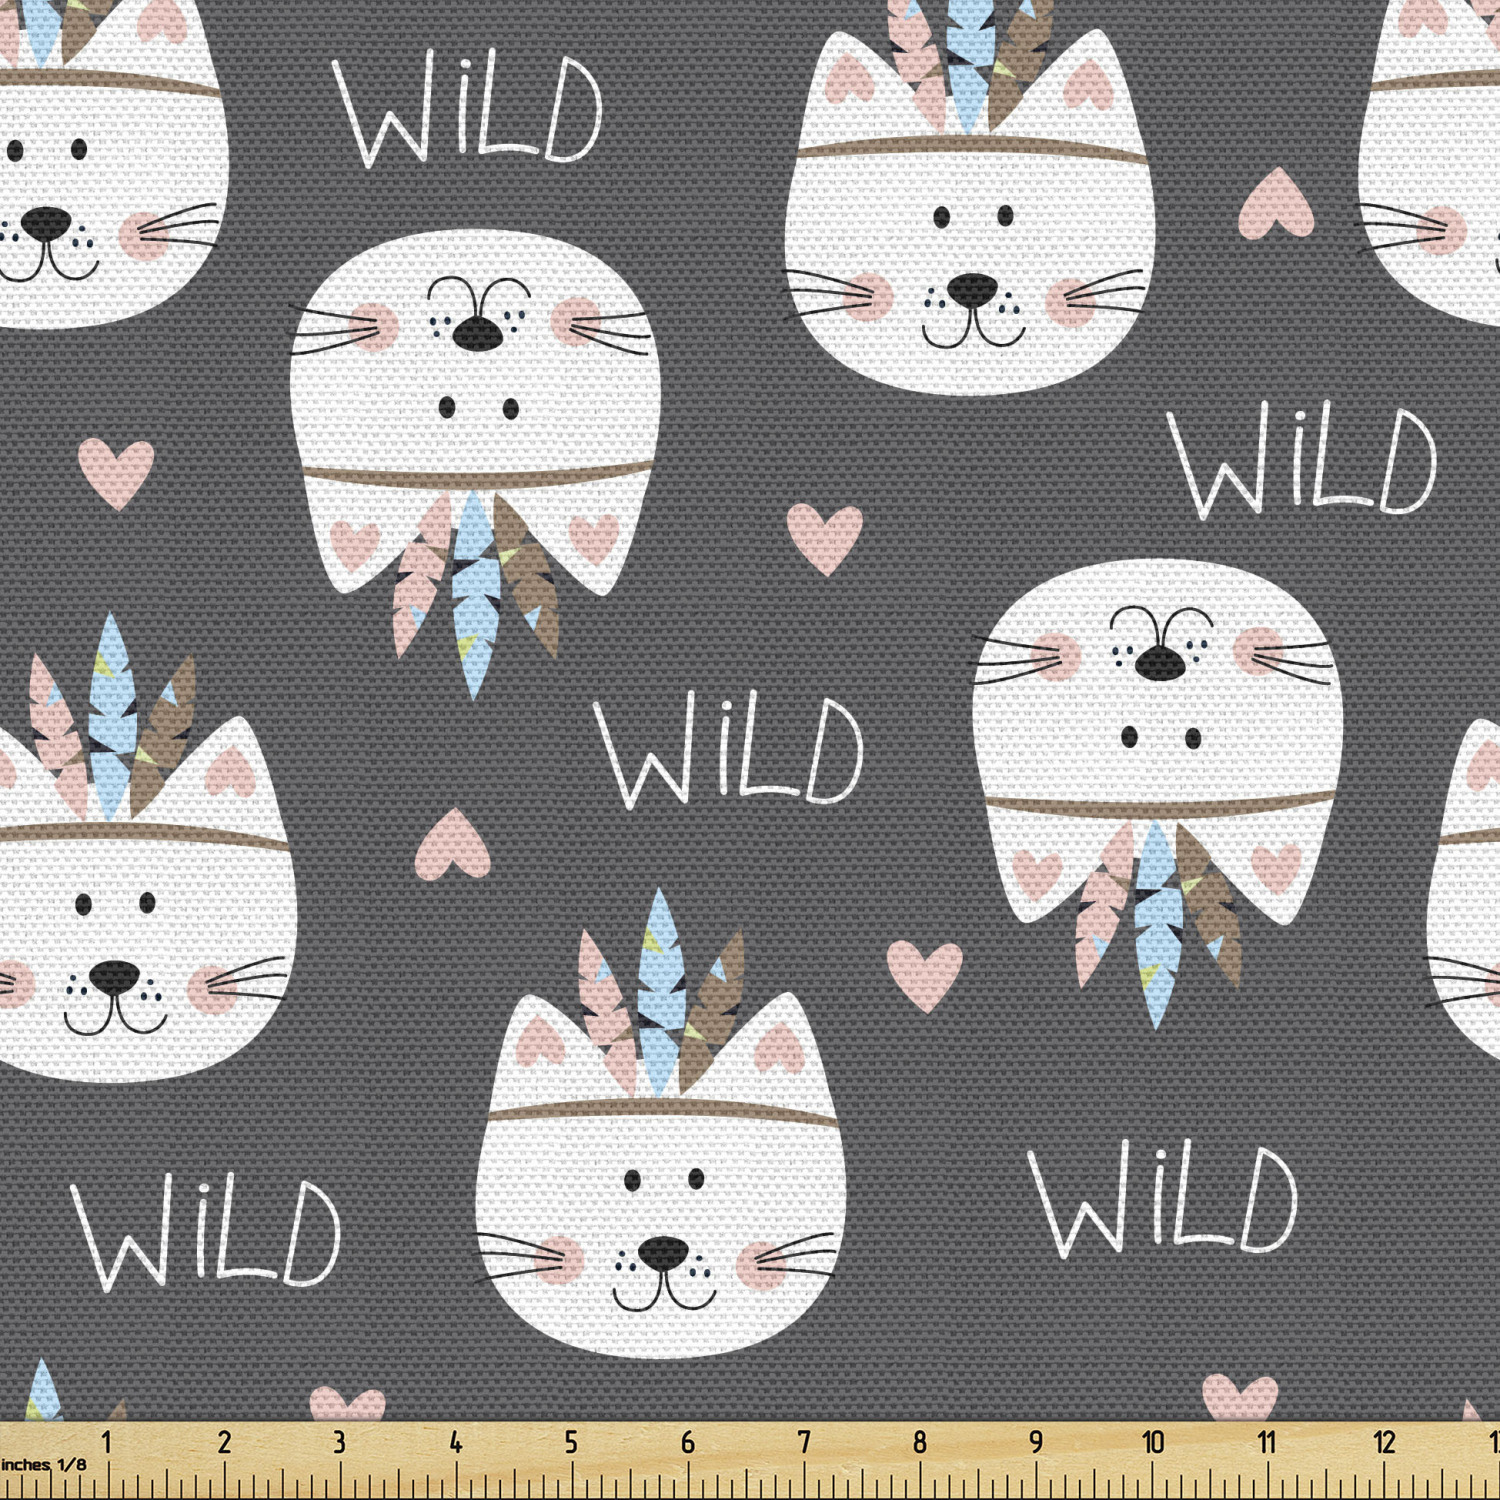Select the upside-down heart near the top-right corner
This screenshot has width=1500, height=1500.
click(1275, 203)
